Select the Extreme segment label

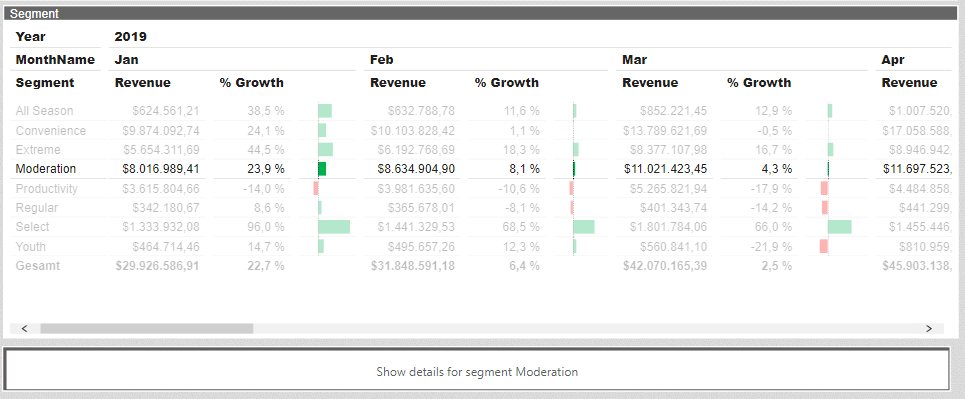point(38,150)
